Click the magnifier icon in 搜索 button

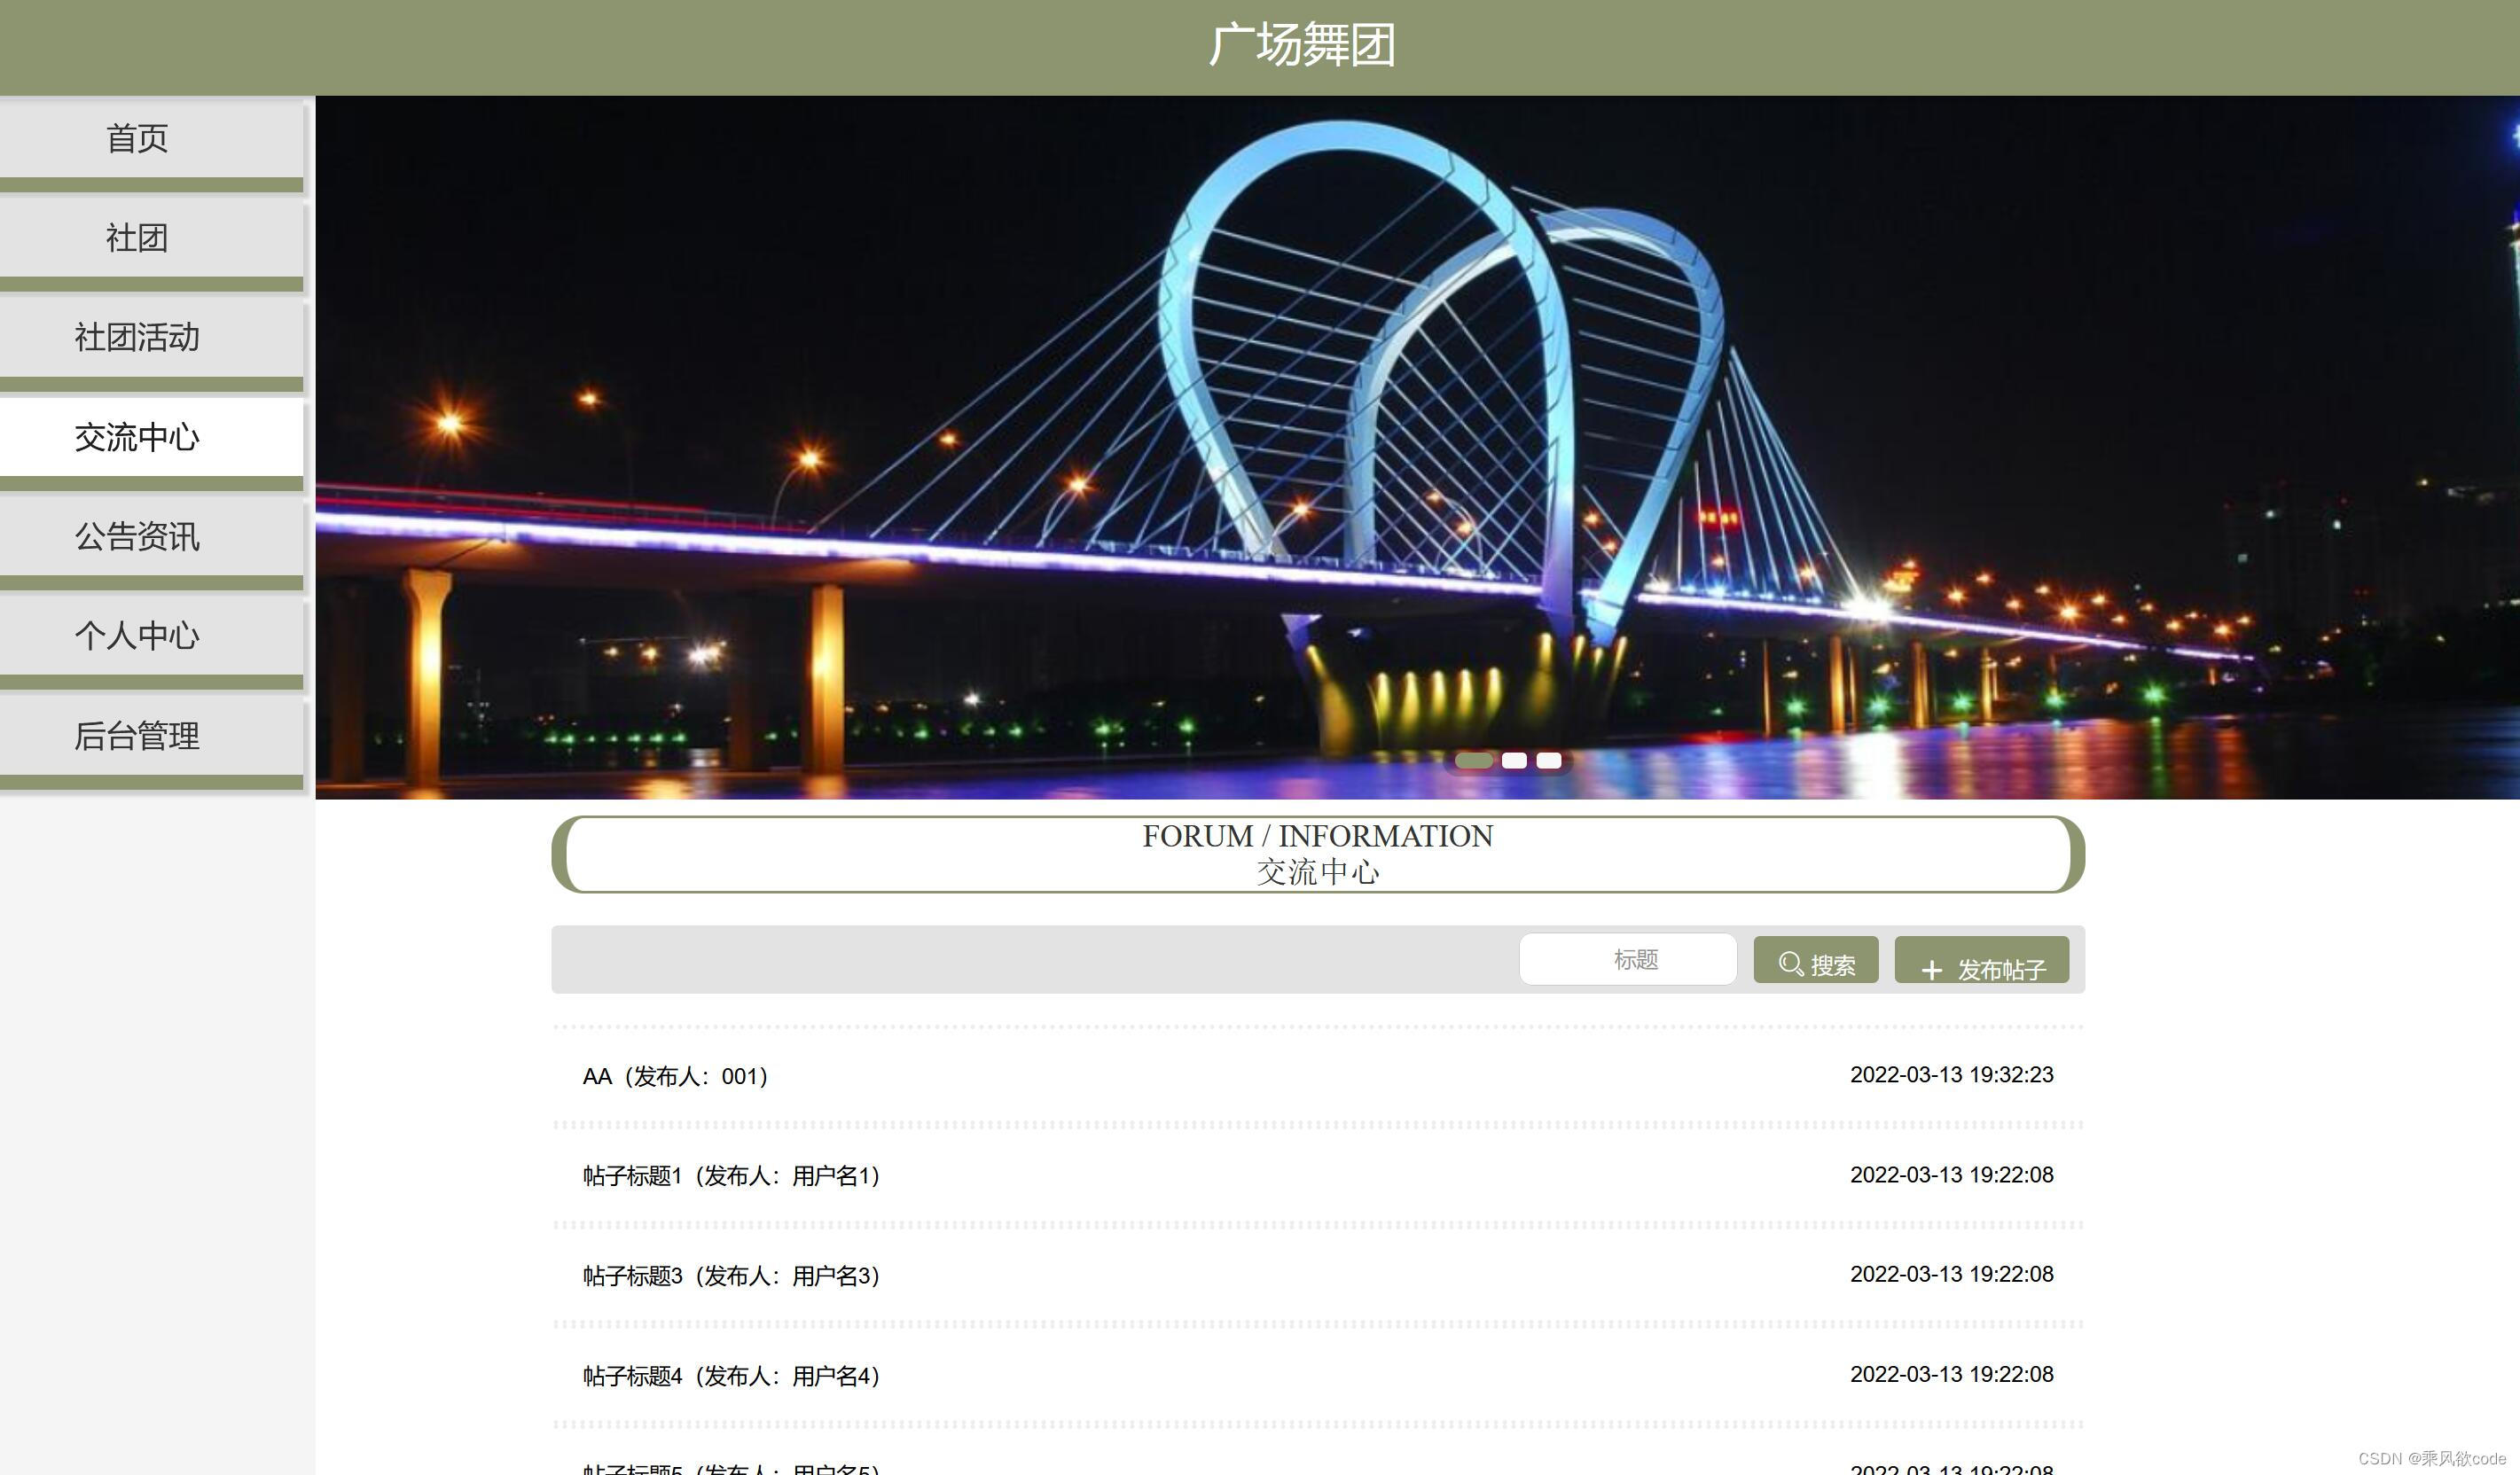[1790, 963]
